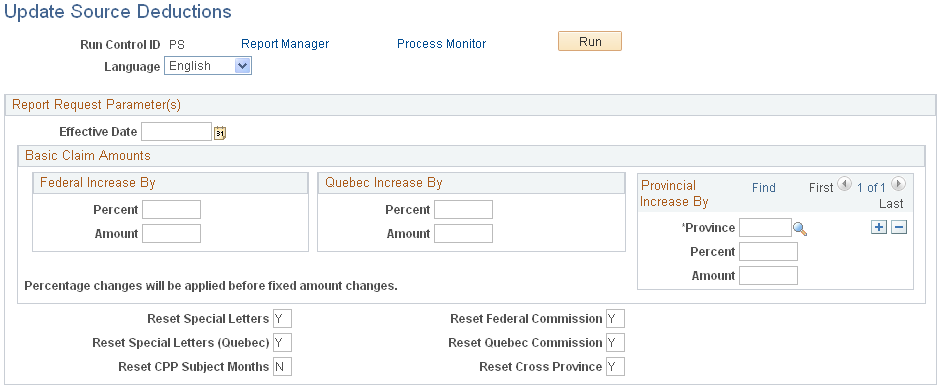Screen dimensions: 940x388
Task: Select the Reset Cross Province field
Action: coord(615,367)
